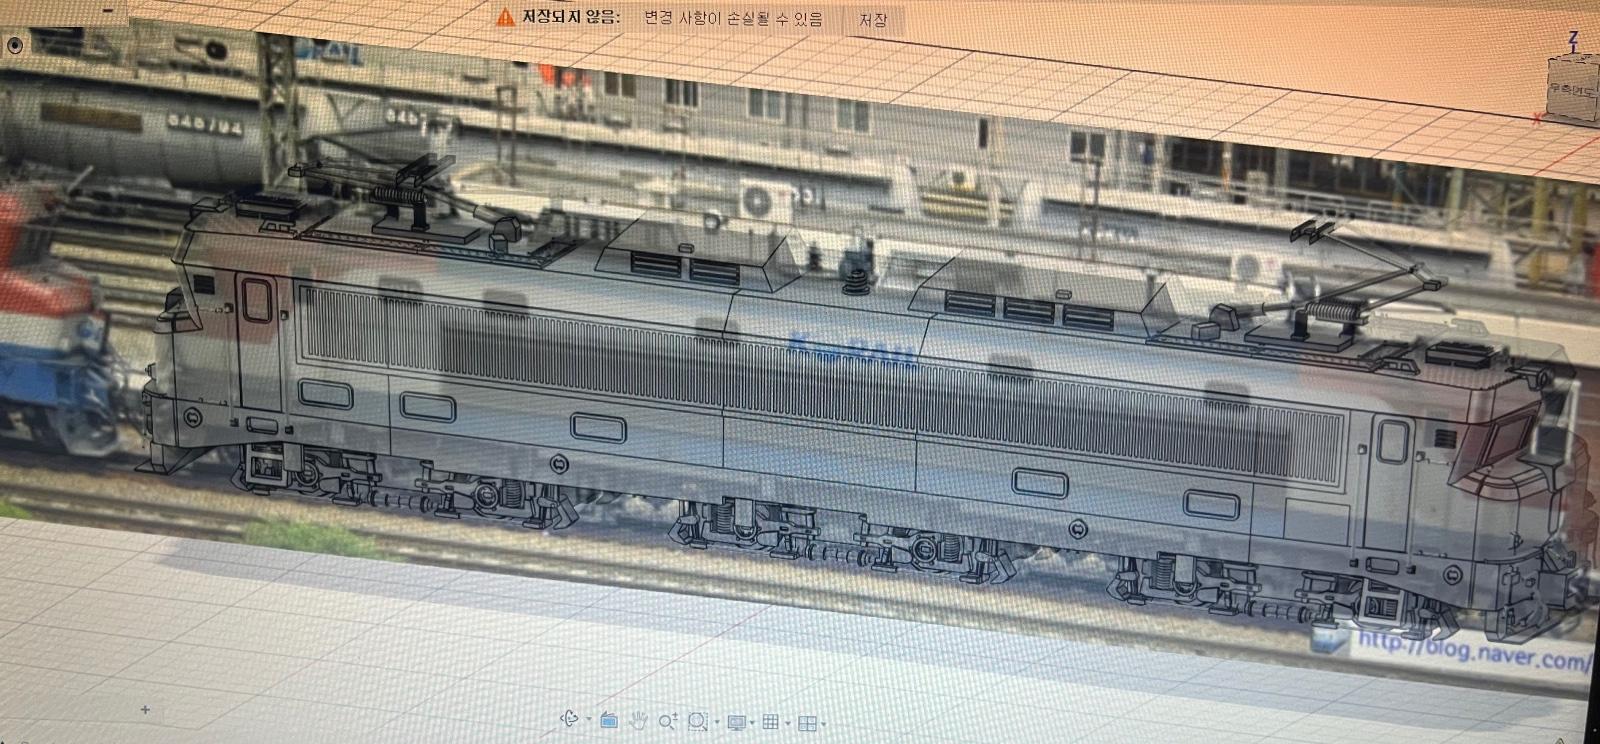Click the '저장되지 않음:' warning text
Image resolution: width=1600 pixels, height=744 pixels.
point(571,17)
